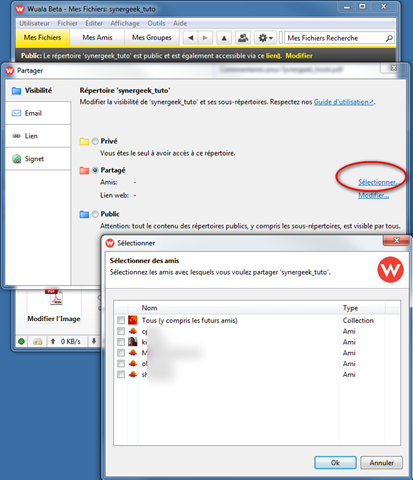The width and height of the screenshot is (413, 480).
Task: Click the 'Modifier l'Image' file label
Action: pyautogui.click(x=54, y=319)
